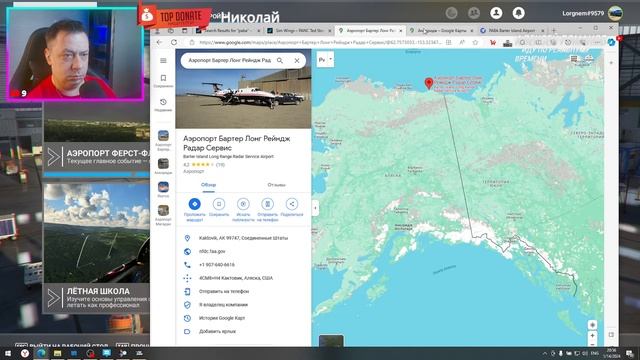Click the taskbar clock and date
The image size is (640, 360).
coord(611,353)
